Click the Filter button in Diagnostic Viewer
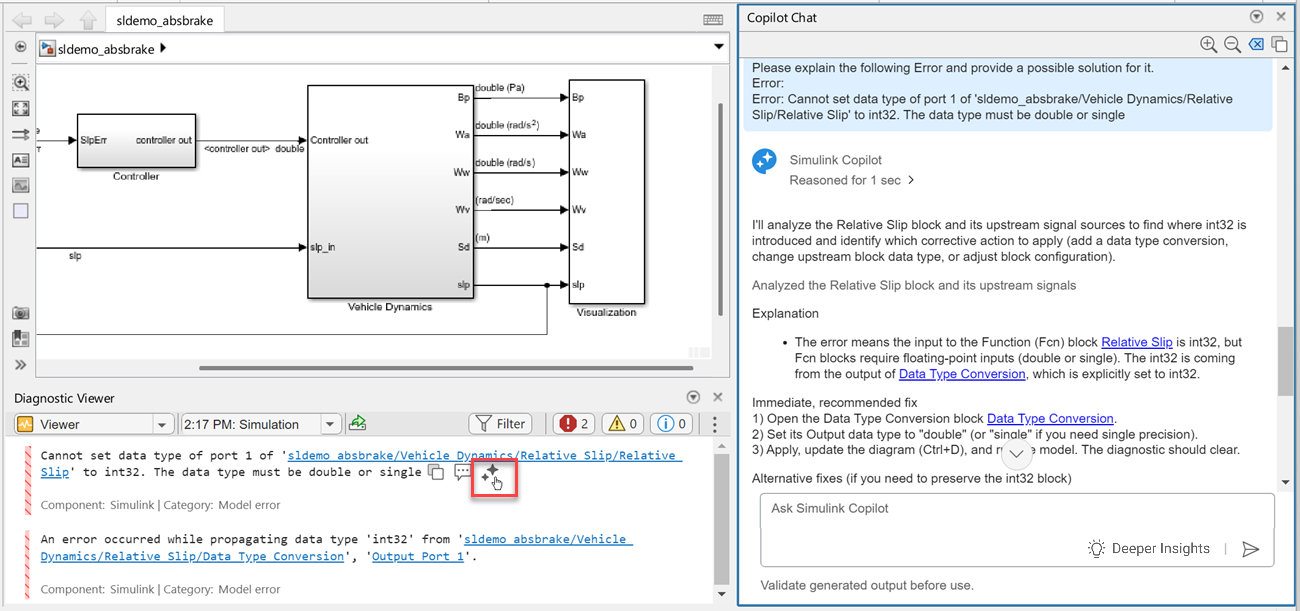 pyautogui.click(x=500, y=424)
